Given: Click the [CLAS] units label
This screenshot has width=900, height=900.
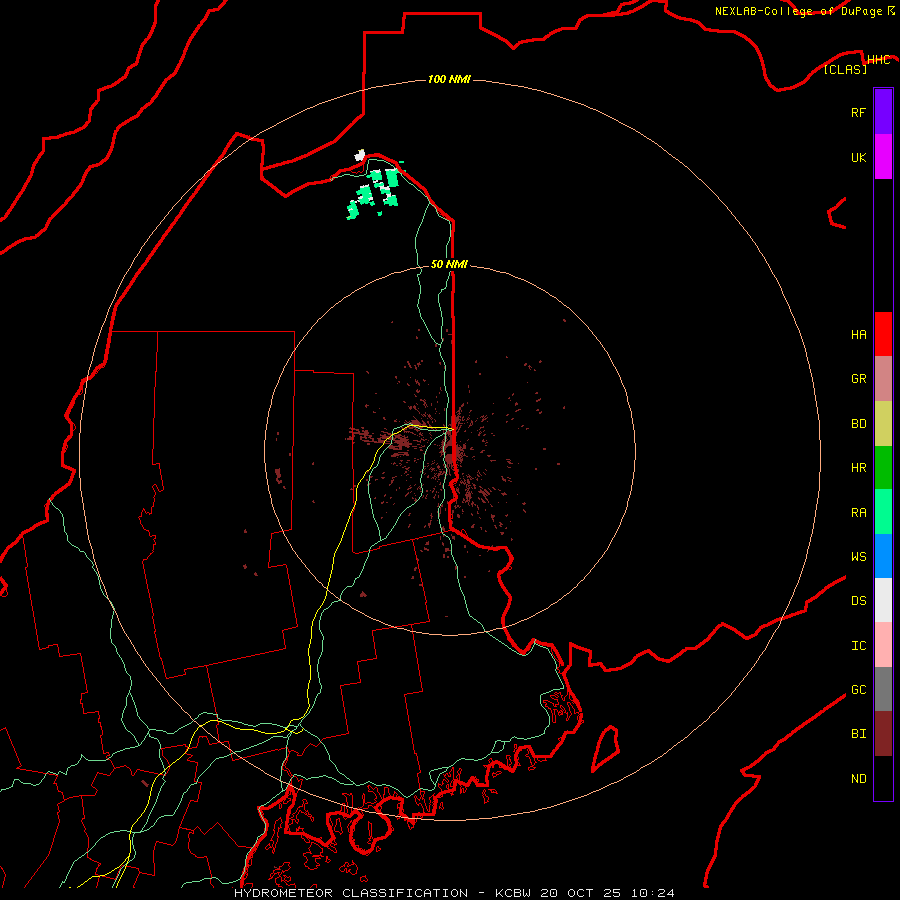Looking at the screenshot, I should point(845,70).
